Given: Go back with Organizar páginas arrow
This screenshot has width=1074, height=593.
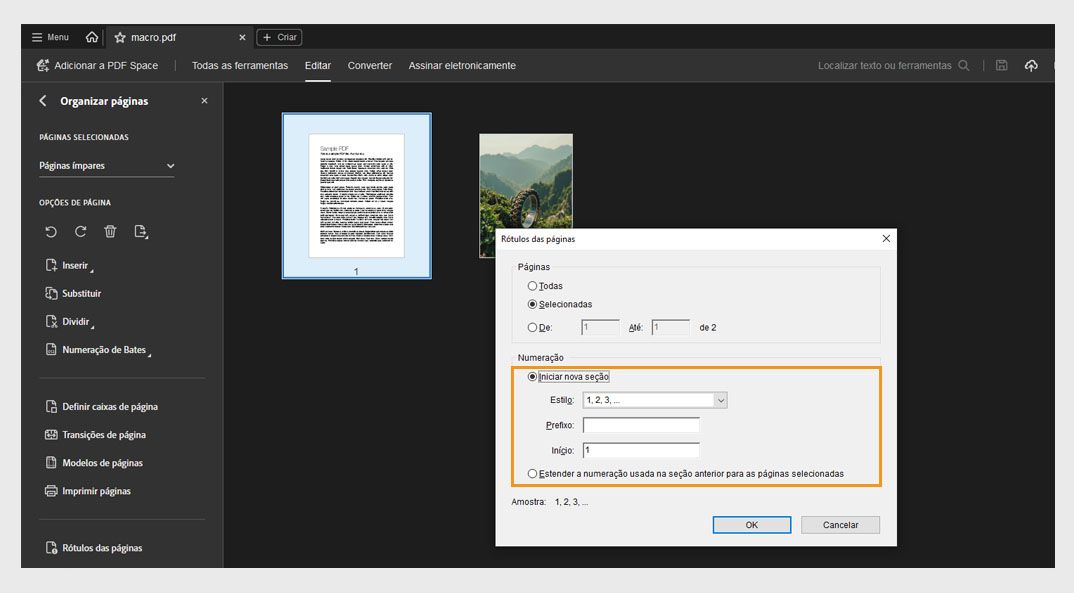Looking at the screenshot, I should tap(43, 101).
